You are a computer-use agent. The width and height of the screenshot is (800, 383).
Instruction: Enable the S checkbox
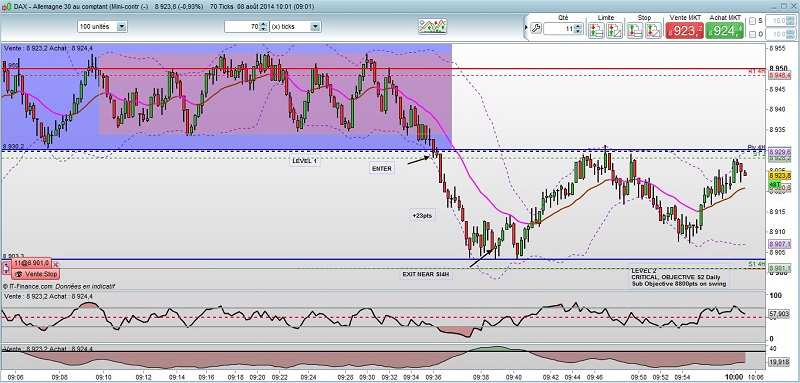[753, 21]
